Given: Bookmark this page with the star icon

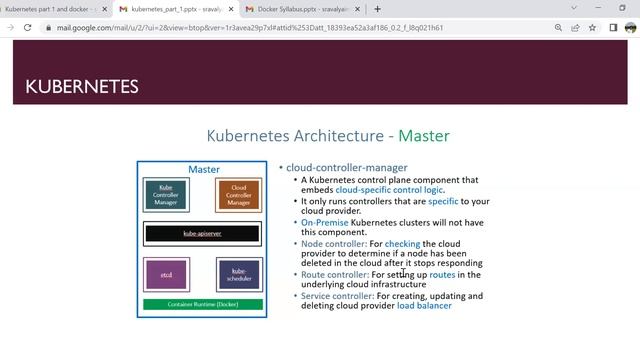Looking at the screenshot, I should [x=592, y=28].
